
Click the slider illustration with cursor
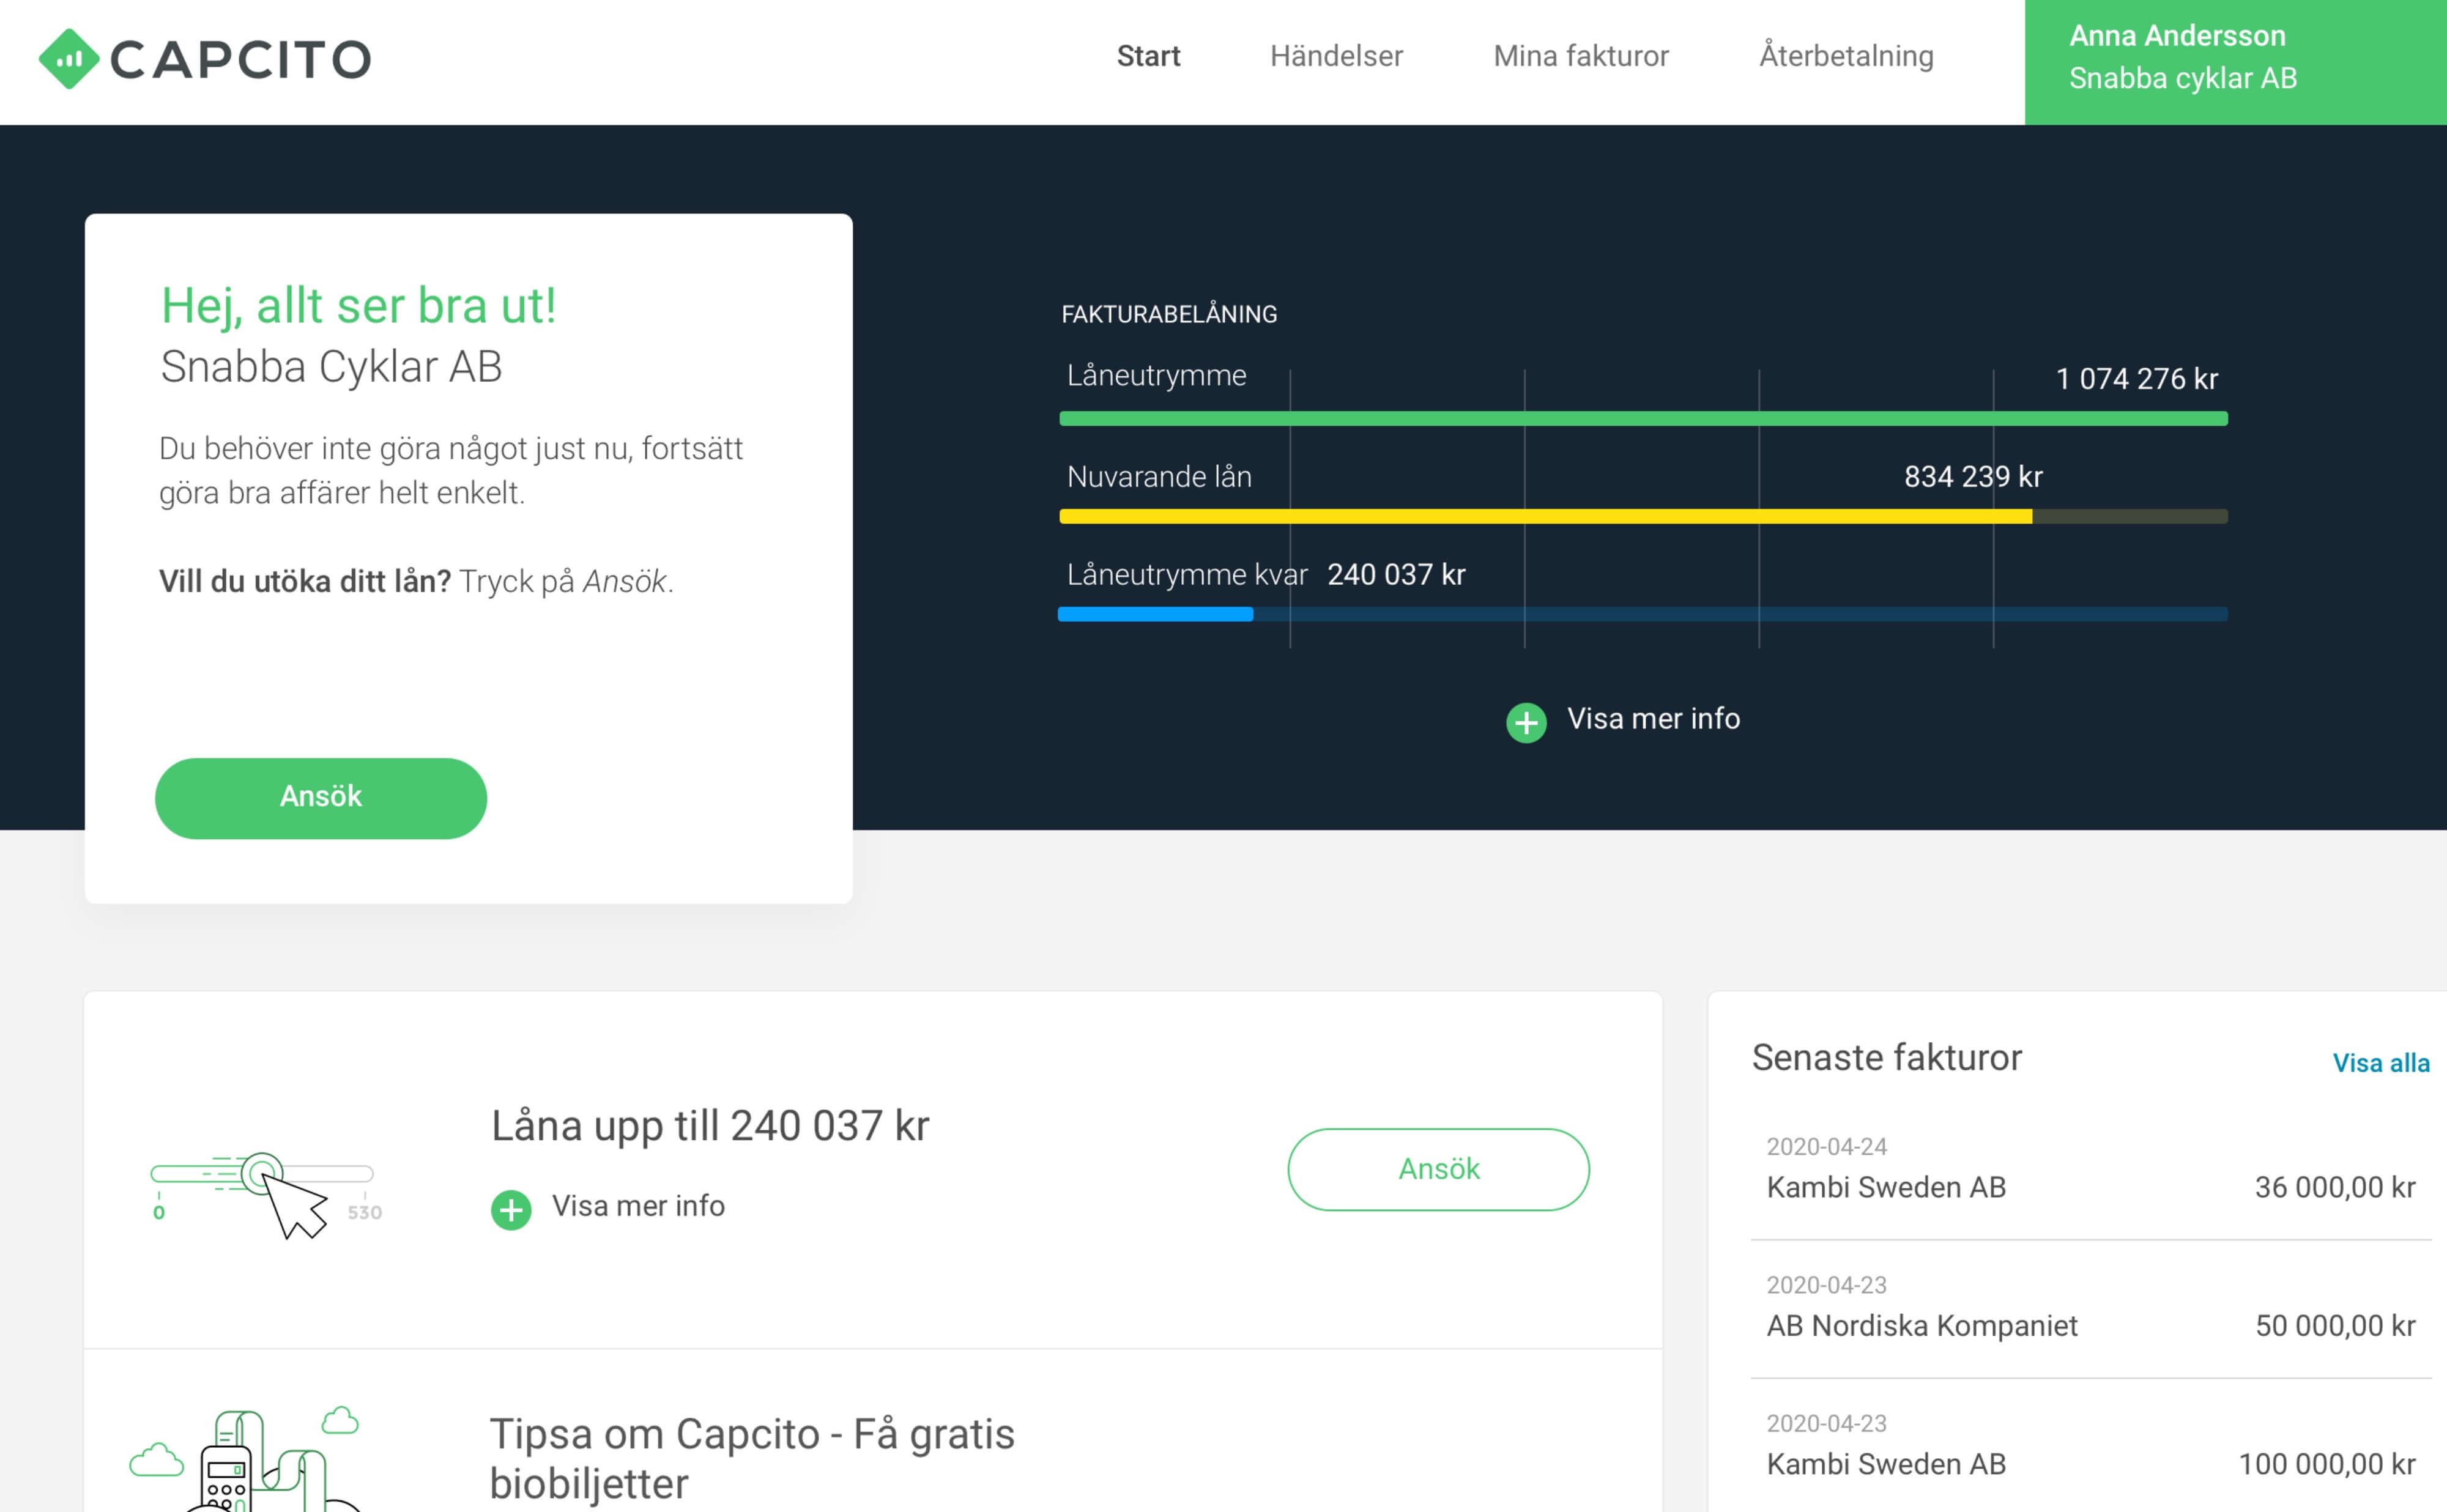(266, 1195)
